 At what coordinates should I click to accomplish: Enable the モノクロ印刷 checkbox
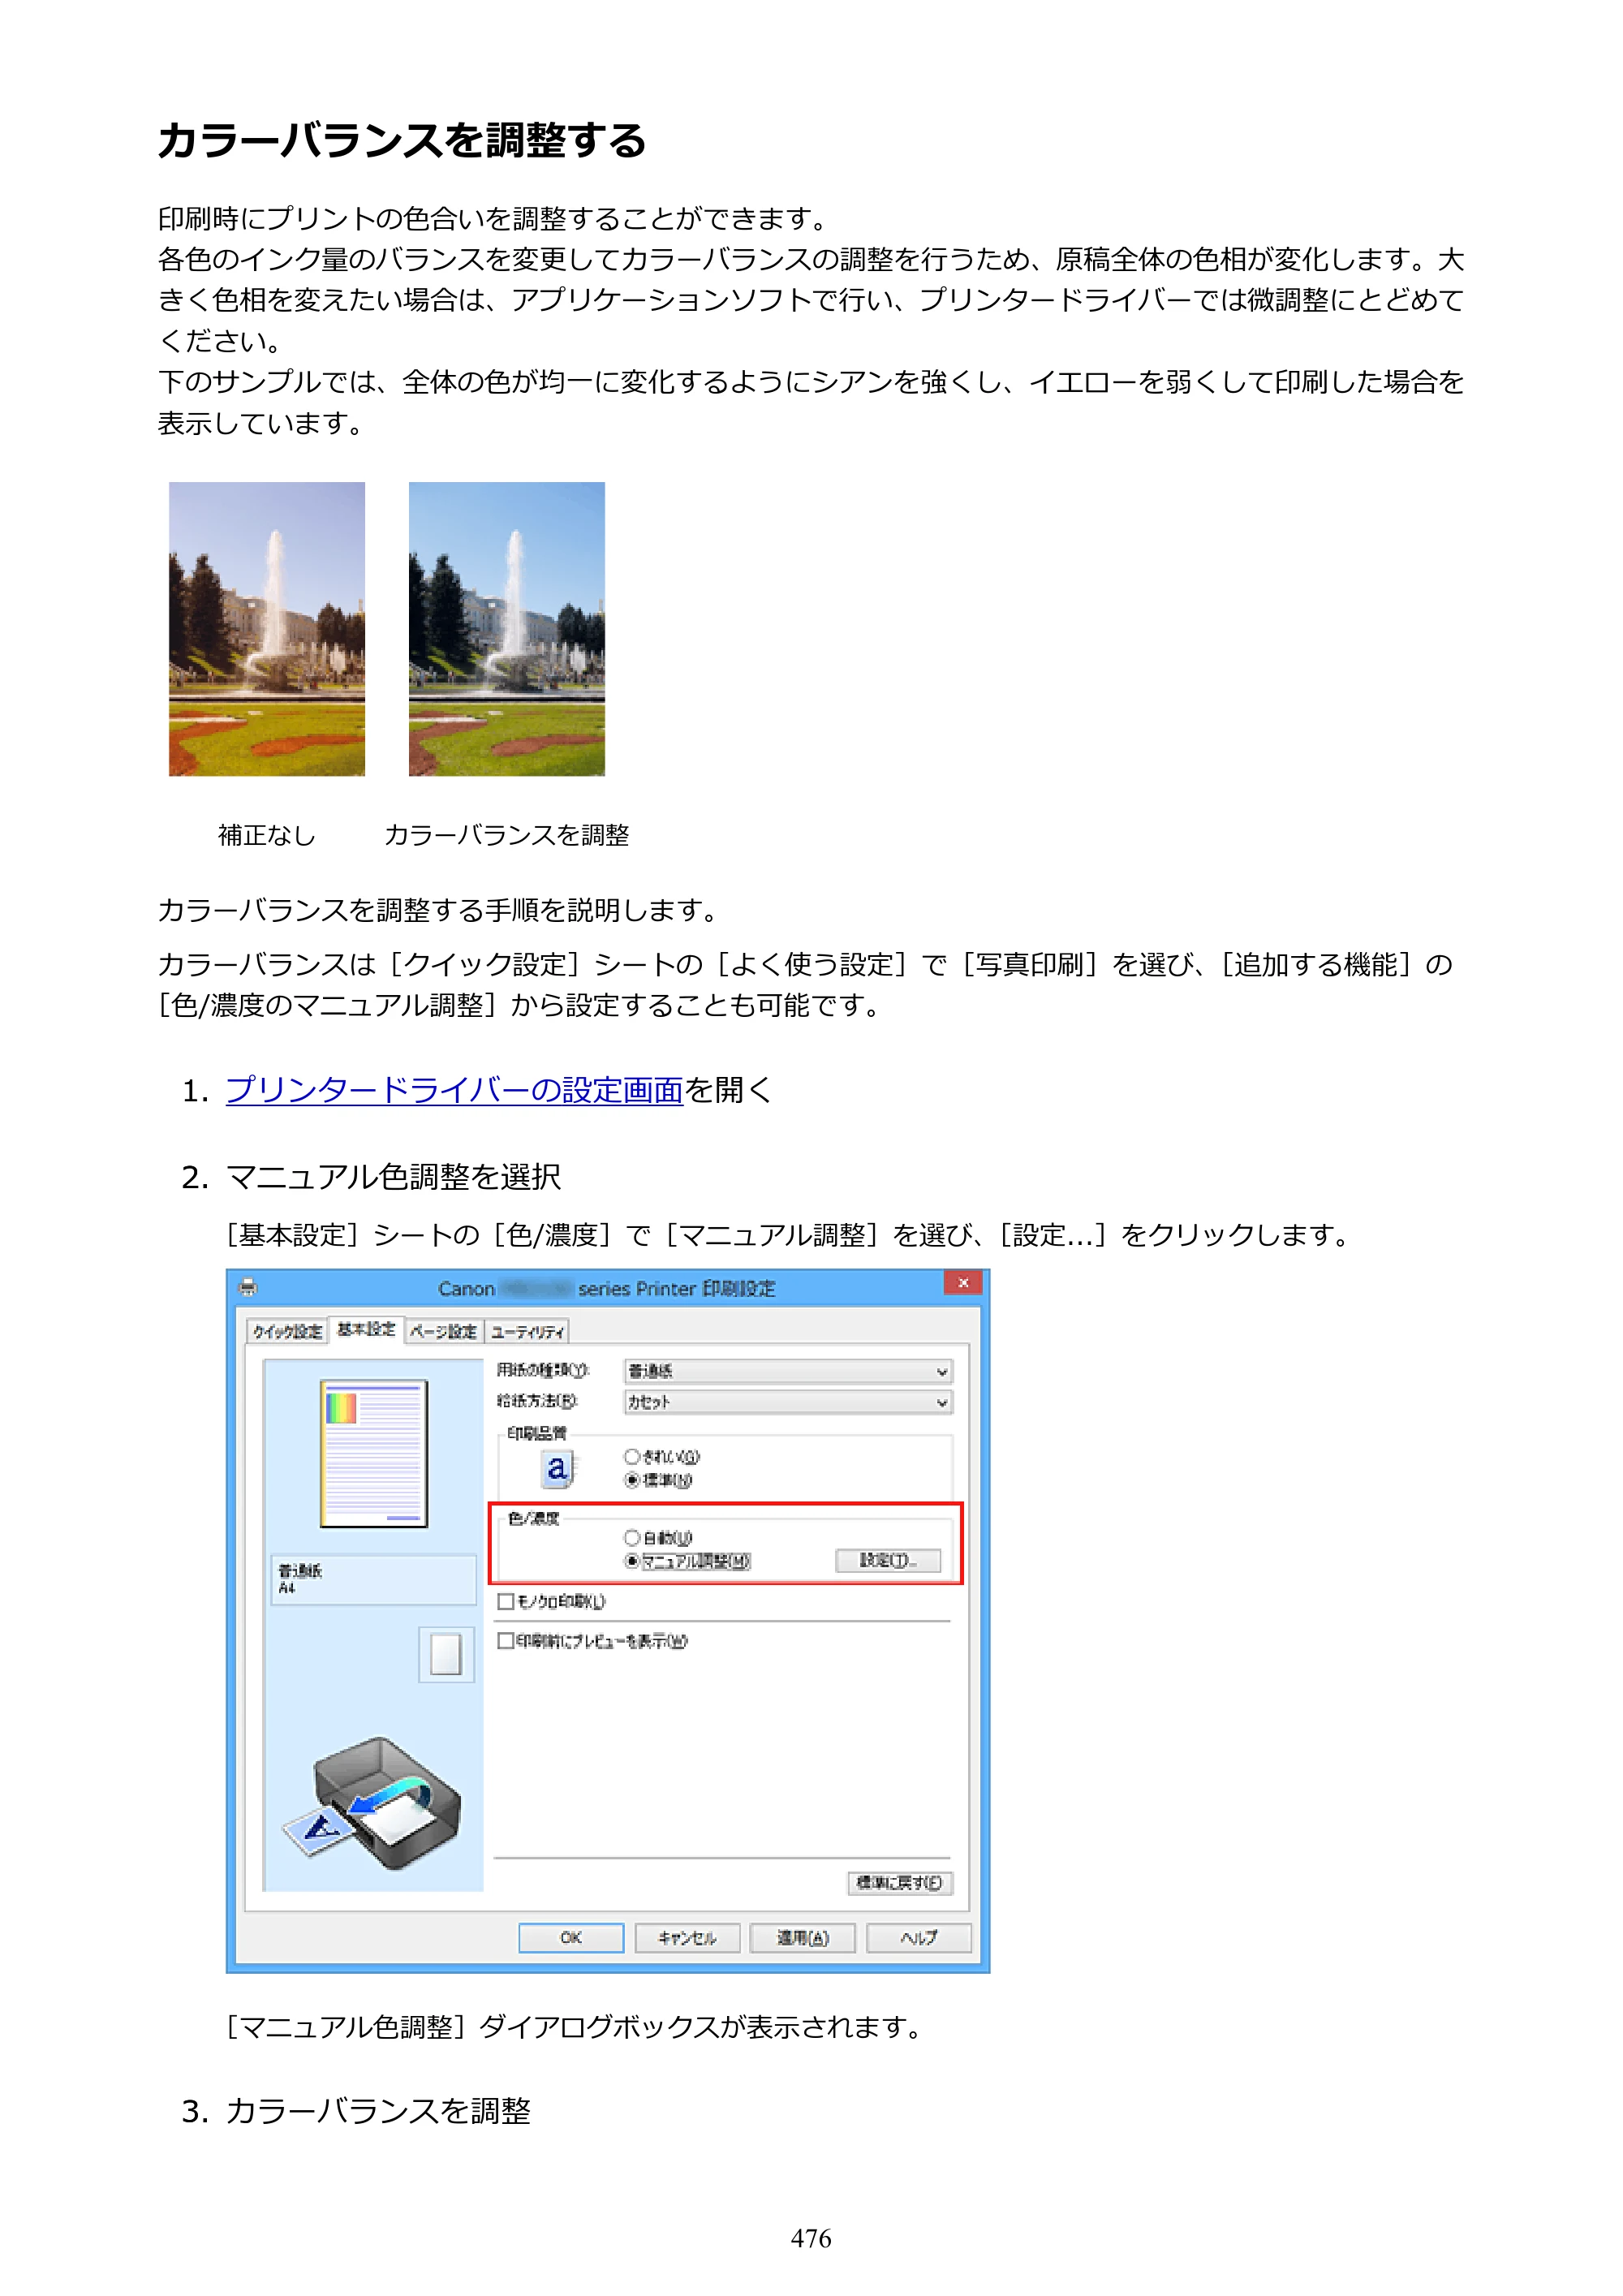[x=506, y=1601]
